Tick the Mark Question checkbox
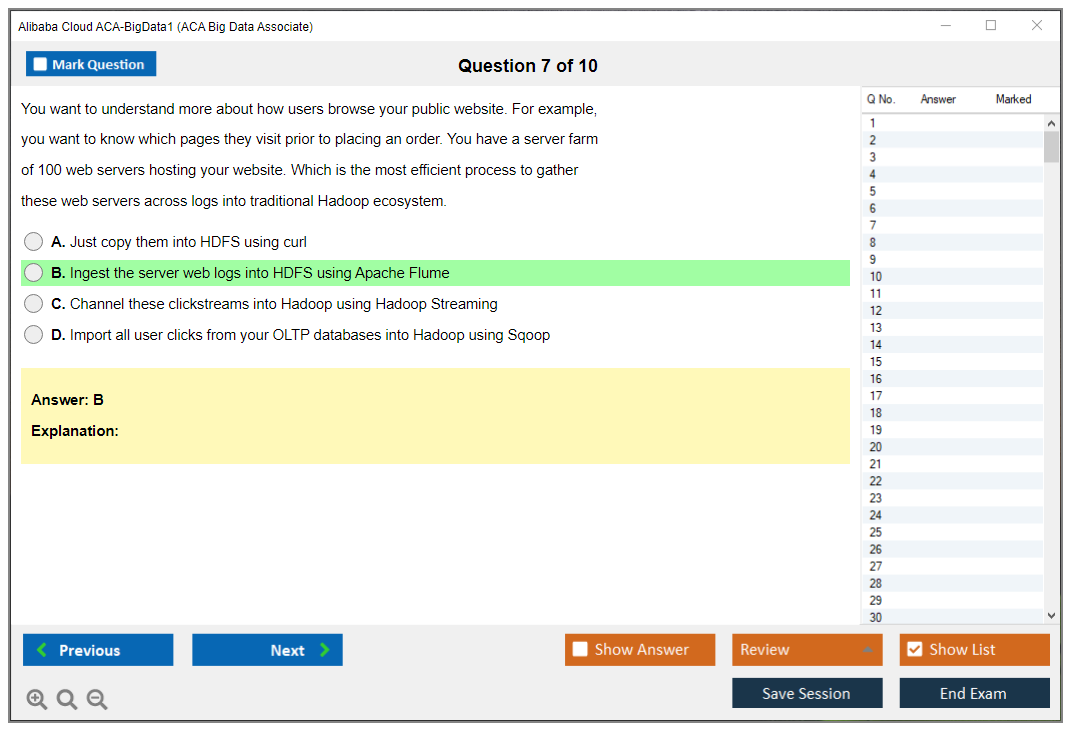 click(x=41, y=65)
